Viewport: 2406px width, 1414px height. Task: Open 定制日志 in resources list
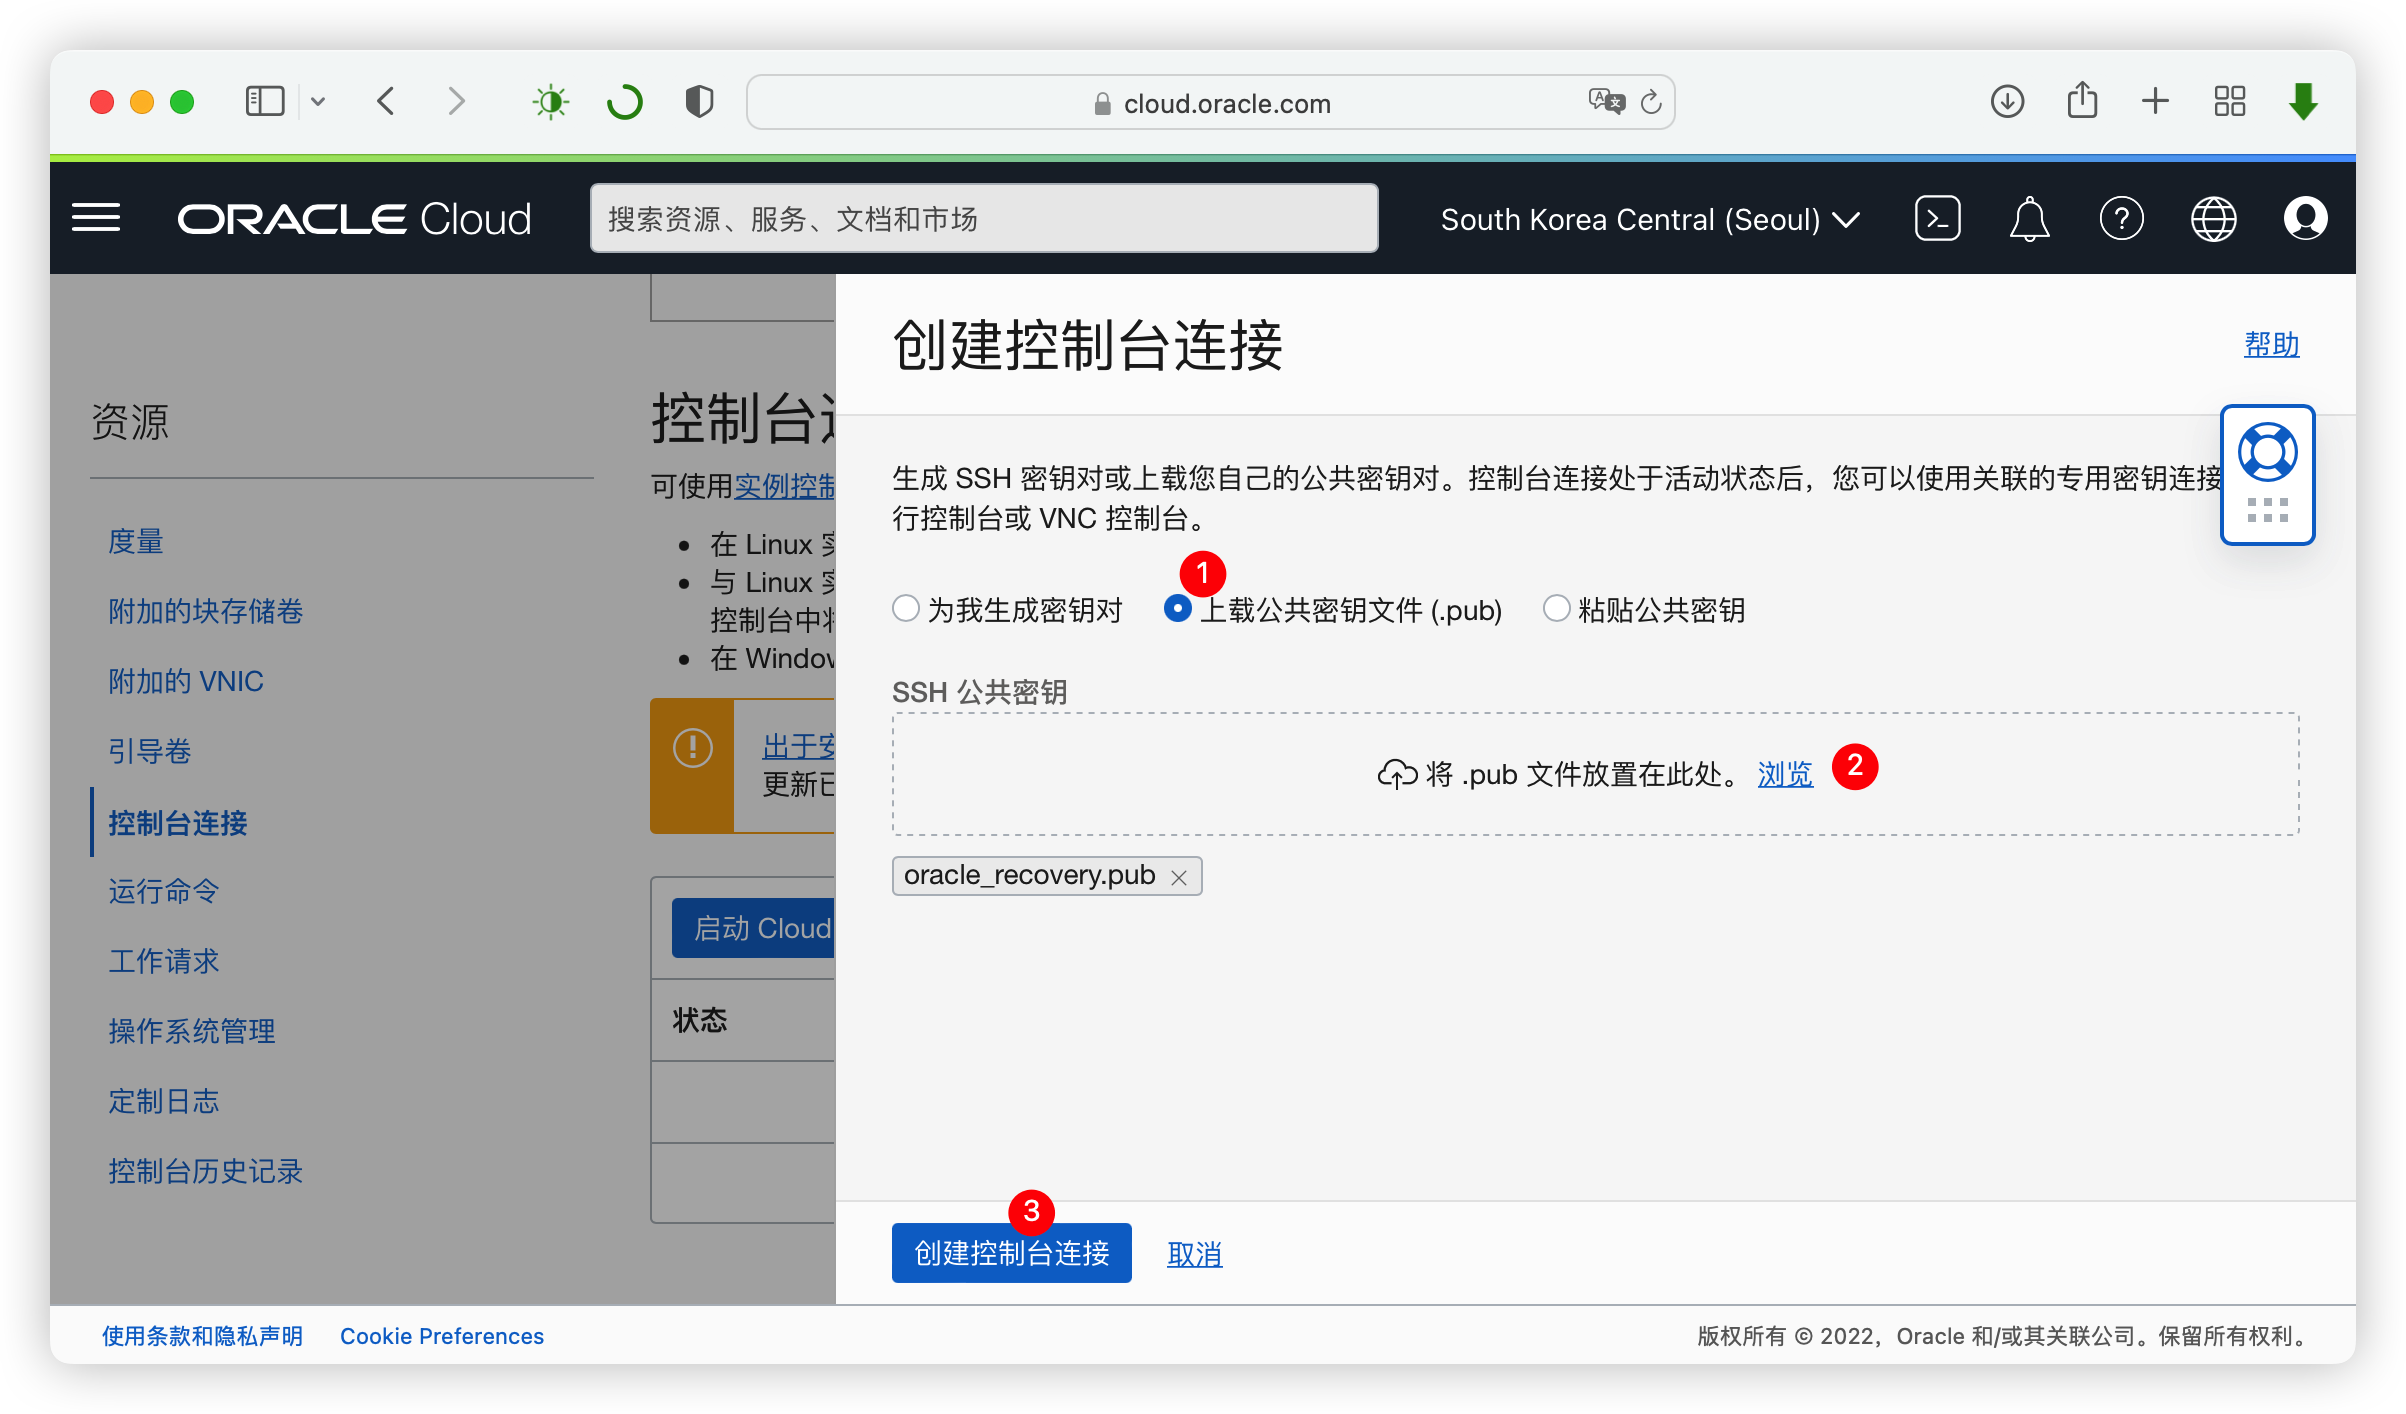pyautogui.click(x=164, y=1101)
